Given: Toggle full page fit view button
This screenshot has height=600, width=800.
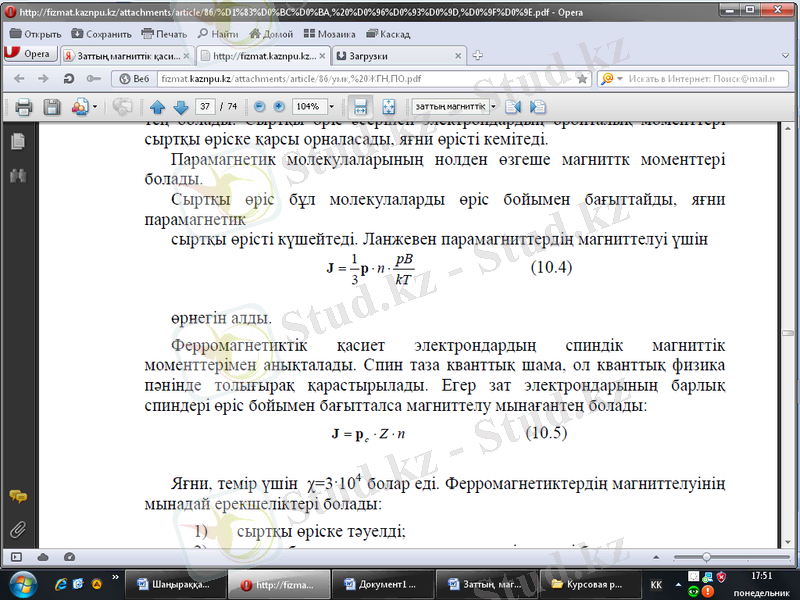Looking at the screenshot, I should coord(388,107).
